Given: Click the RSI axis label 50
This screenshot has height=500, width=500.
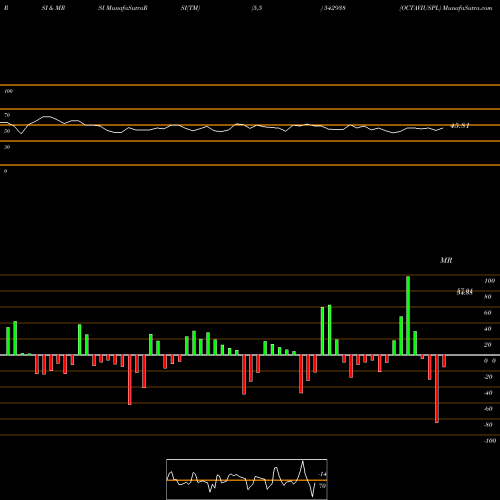Looking at the screenshot, I should point(7,131).
